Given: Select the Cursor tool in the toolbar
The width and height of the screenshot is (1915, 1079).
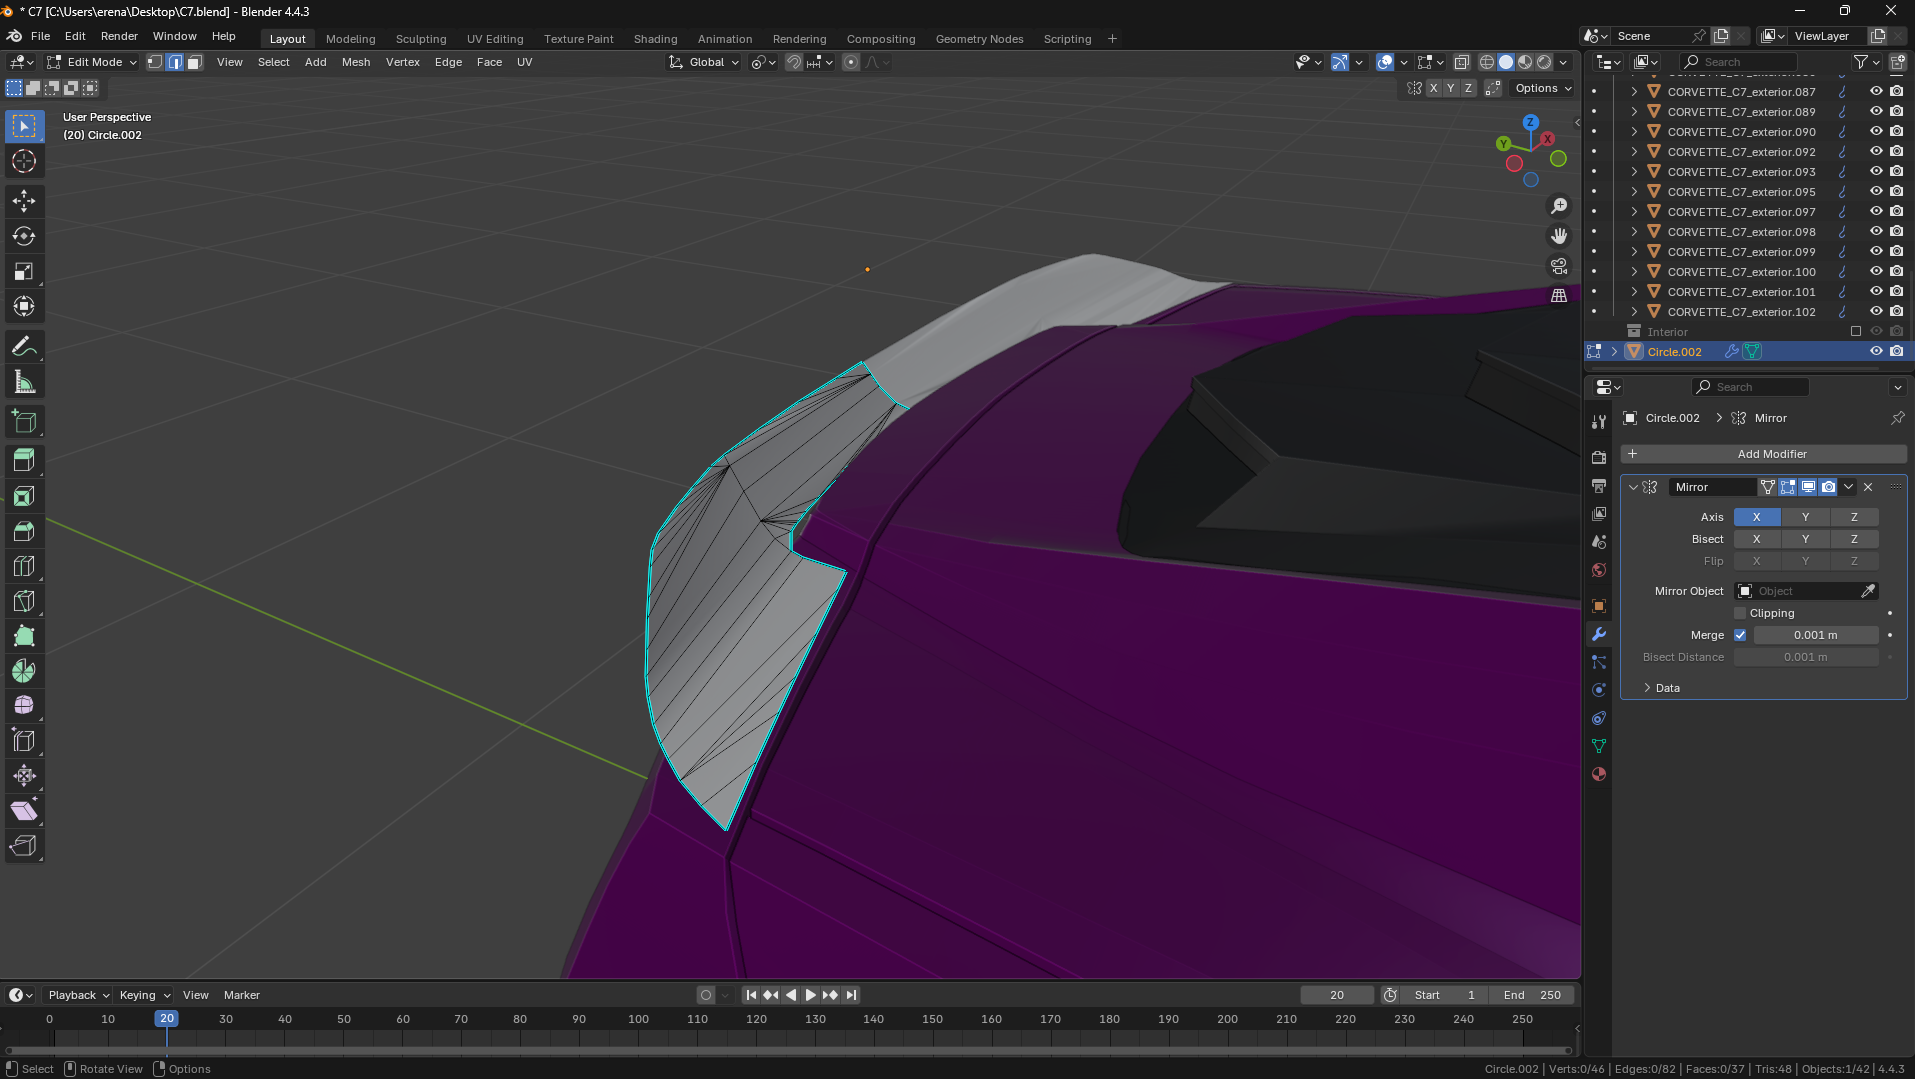Looking at the screenshot, I should point(24,161).
